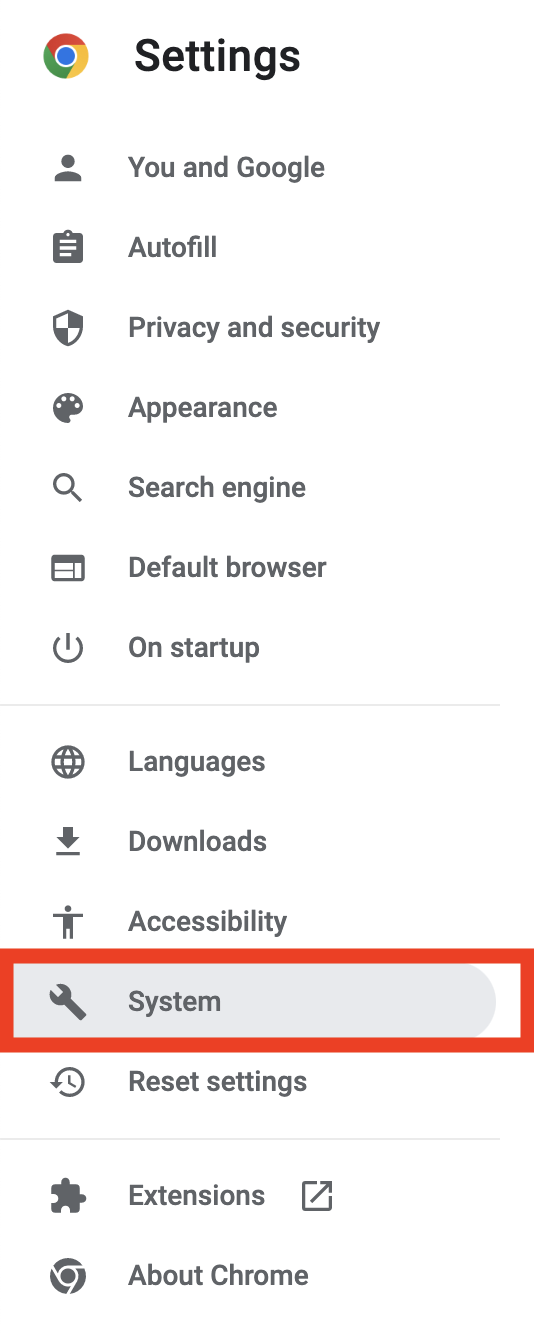Click the Downloads arrow icon
Viewport: 534px width, 1336px height.
click(68, 842)
